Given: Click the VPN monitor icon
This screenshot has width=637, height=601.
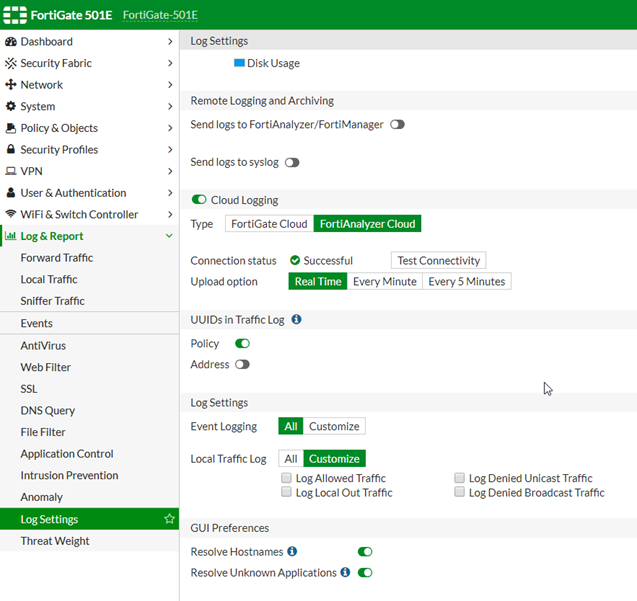Looking at the screenshot, I should pos(11,171).
